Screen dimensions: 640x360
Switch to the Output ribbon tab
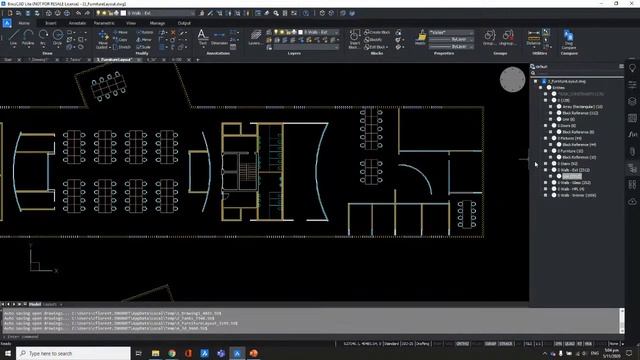tap(184, 23)
